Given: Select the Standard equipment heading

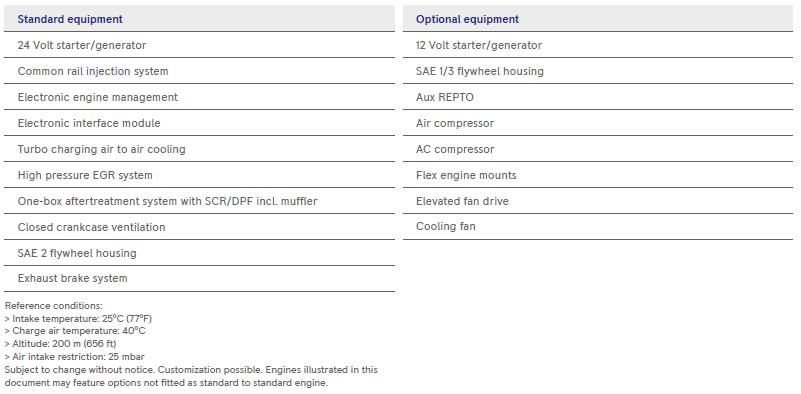Looking at the screenshot, I should (70, 19).
